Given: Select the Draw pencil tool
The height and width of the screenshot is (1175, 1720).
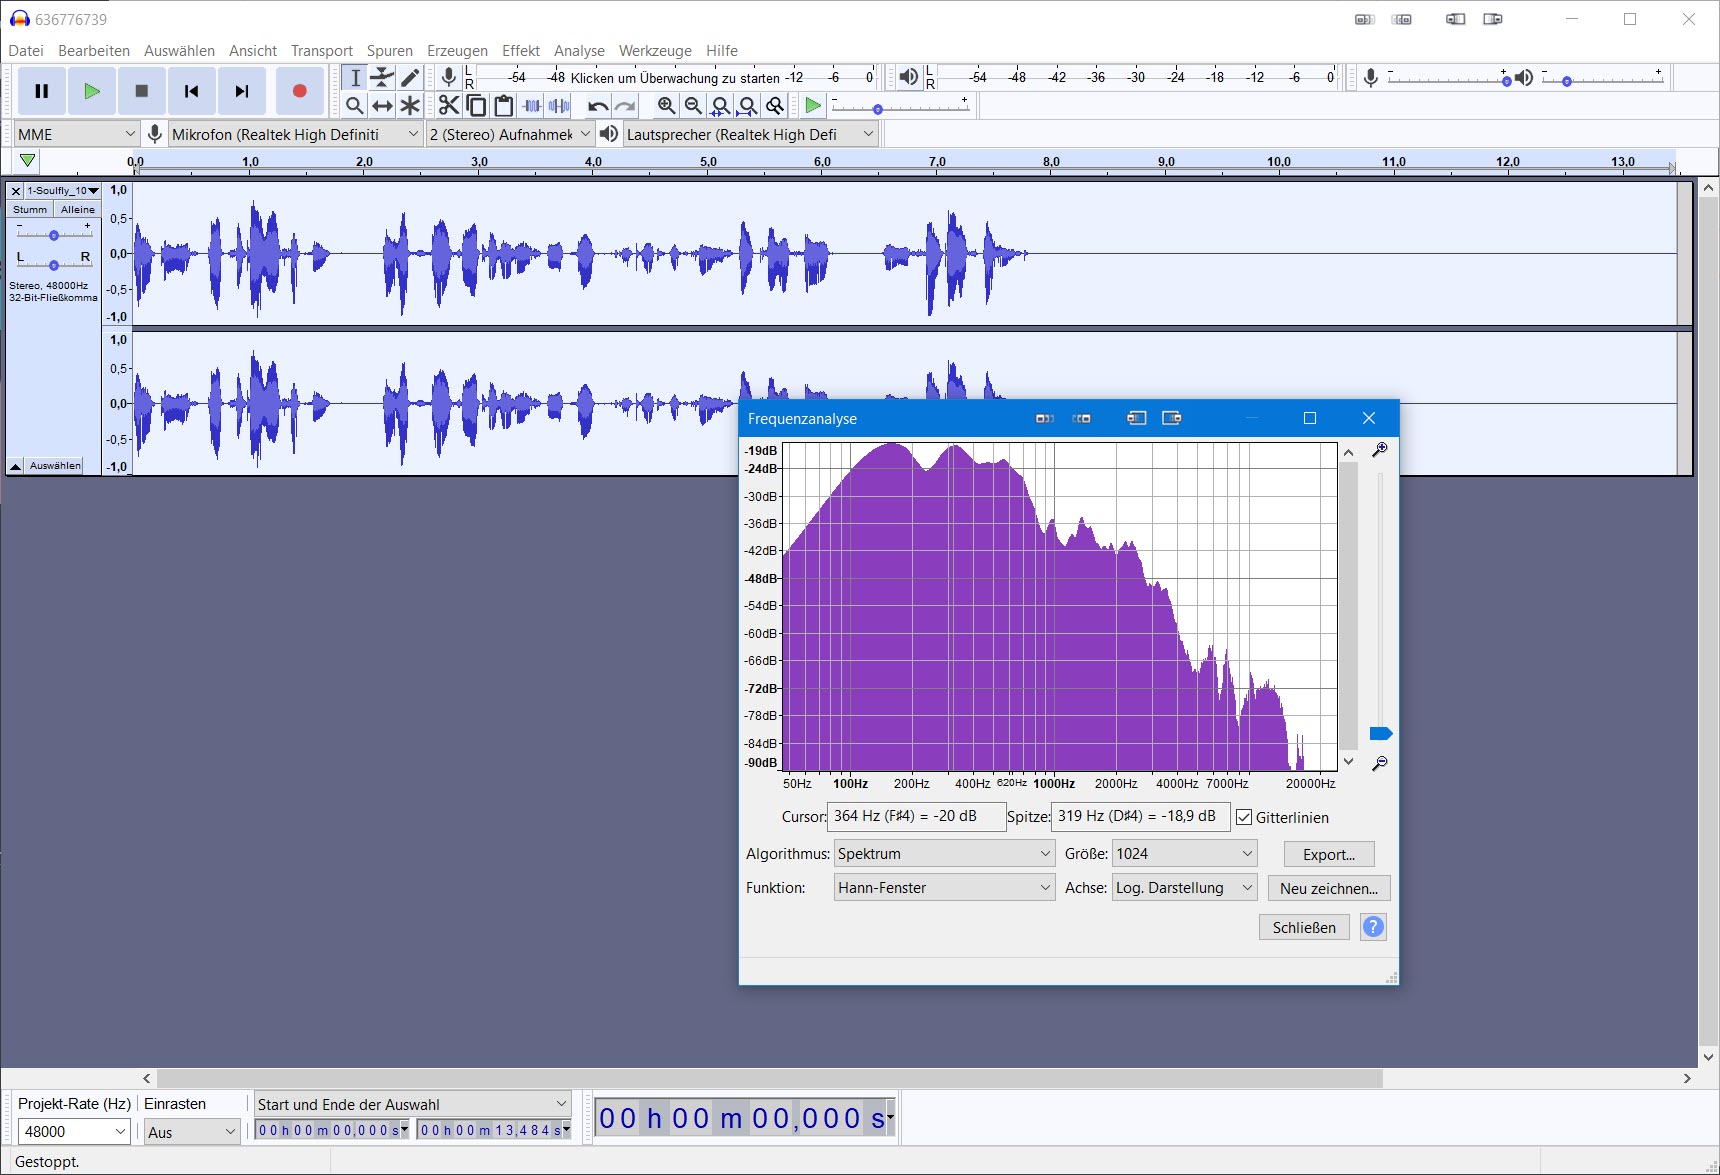Looking at the screenshot, I should (410, 78).
